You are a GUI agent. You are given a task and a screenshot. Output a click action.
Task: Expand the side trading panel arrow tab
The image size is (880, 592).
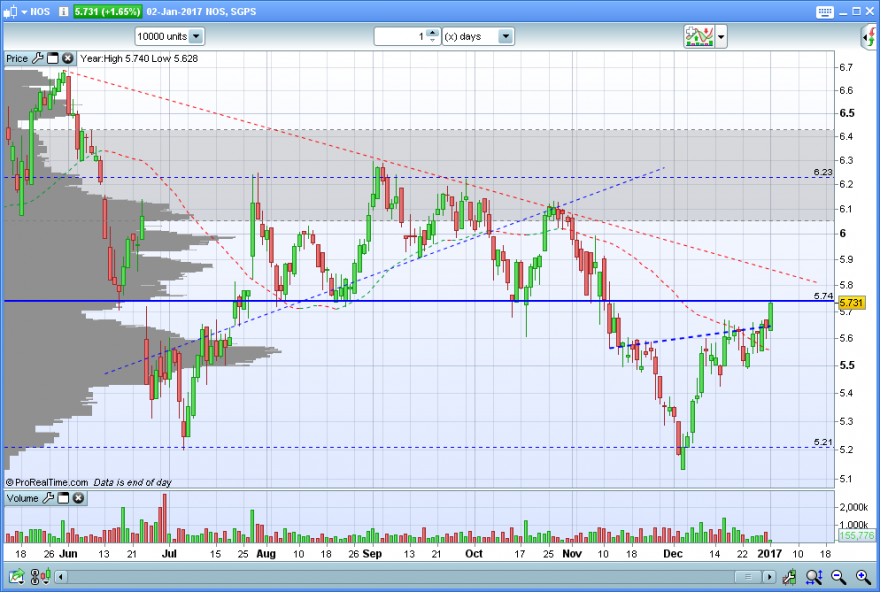[x=869, y=38]
